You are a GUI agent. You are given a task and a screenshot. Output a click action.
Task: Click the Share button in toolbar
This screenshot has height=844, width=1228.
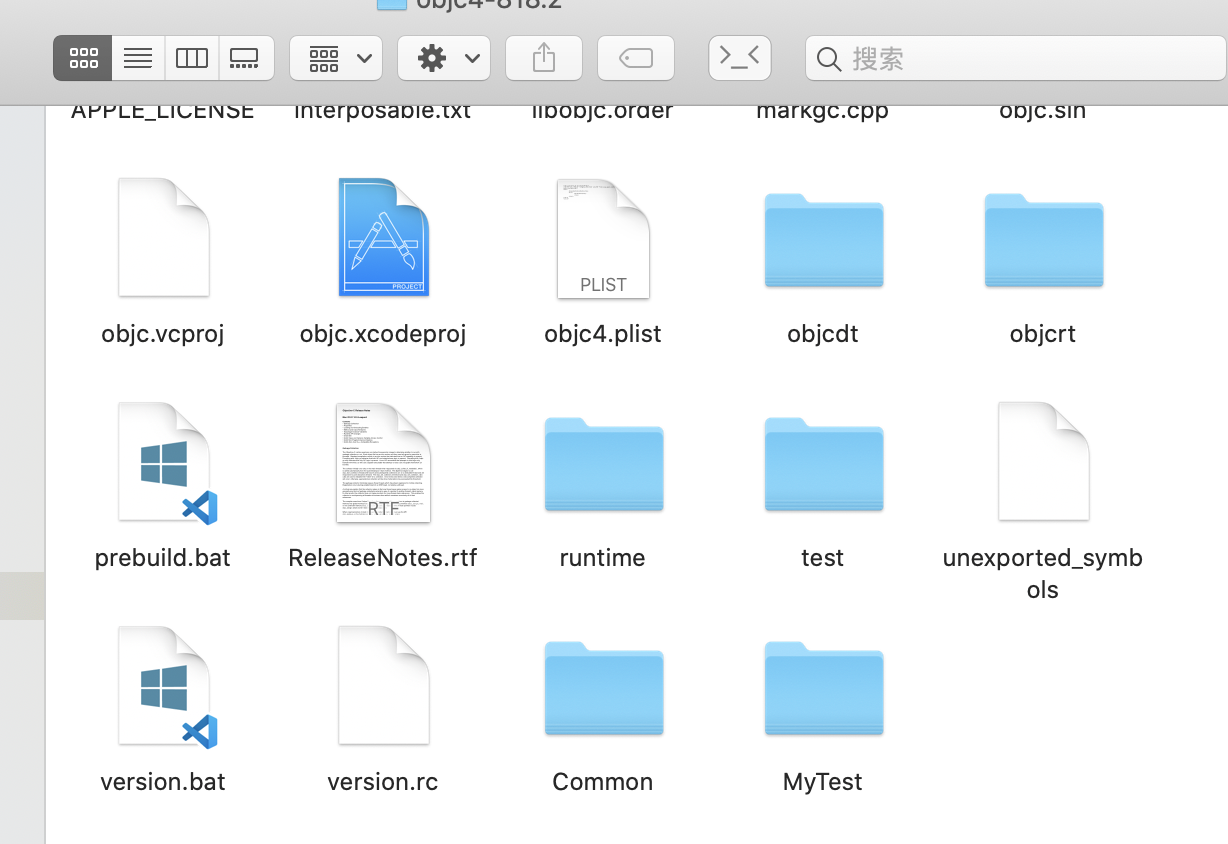[544, 58]
